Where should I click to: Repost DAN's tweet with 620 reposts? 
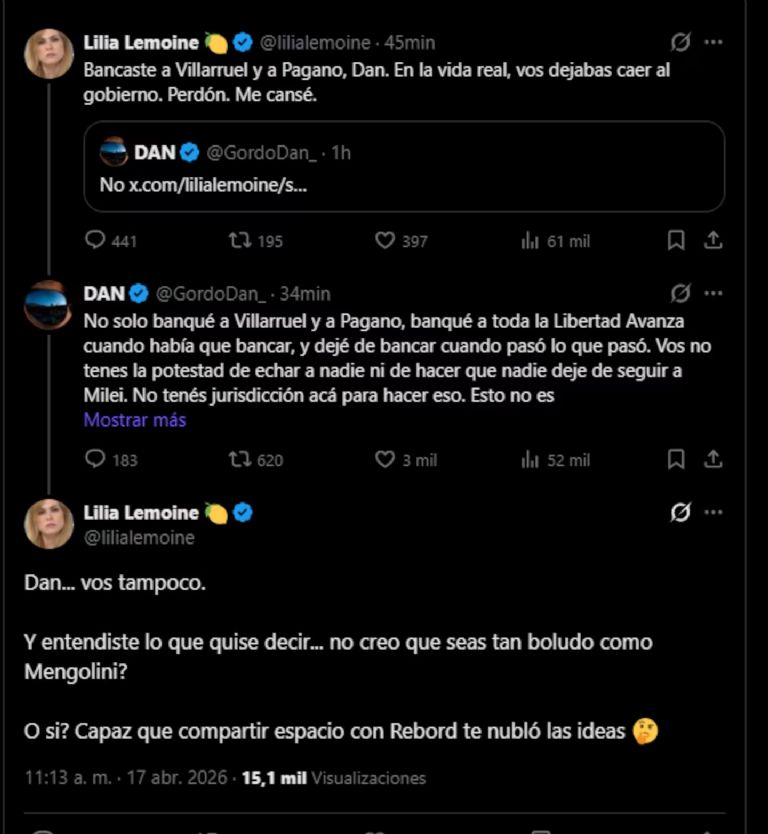[x=240, y=460]
